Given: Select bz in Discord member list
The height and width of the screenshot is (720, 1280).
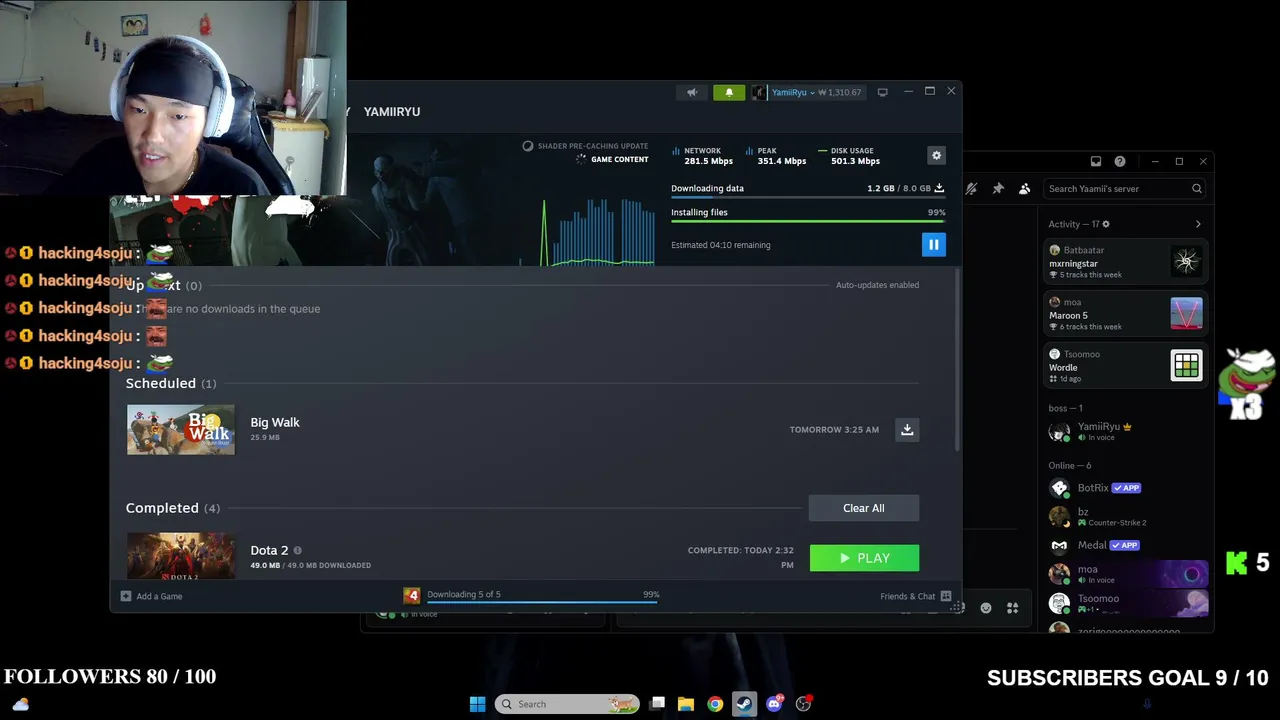Looking at the screenshot, I should tap(1125, 516).
